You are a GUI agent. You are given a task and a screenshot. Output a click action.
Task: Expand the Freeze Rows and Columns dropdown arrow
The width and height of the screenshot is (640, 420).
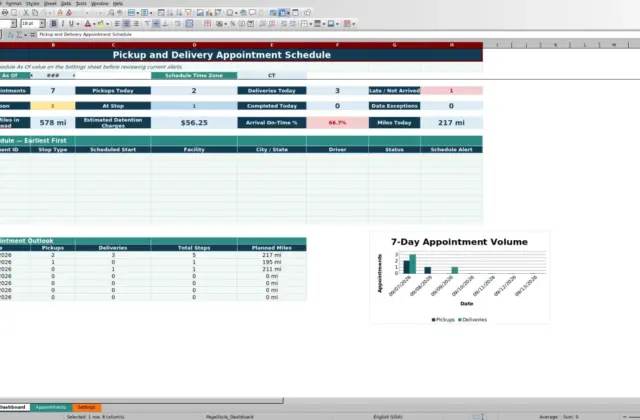click(288, 13)
